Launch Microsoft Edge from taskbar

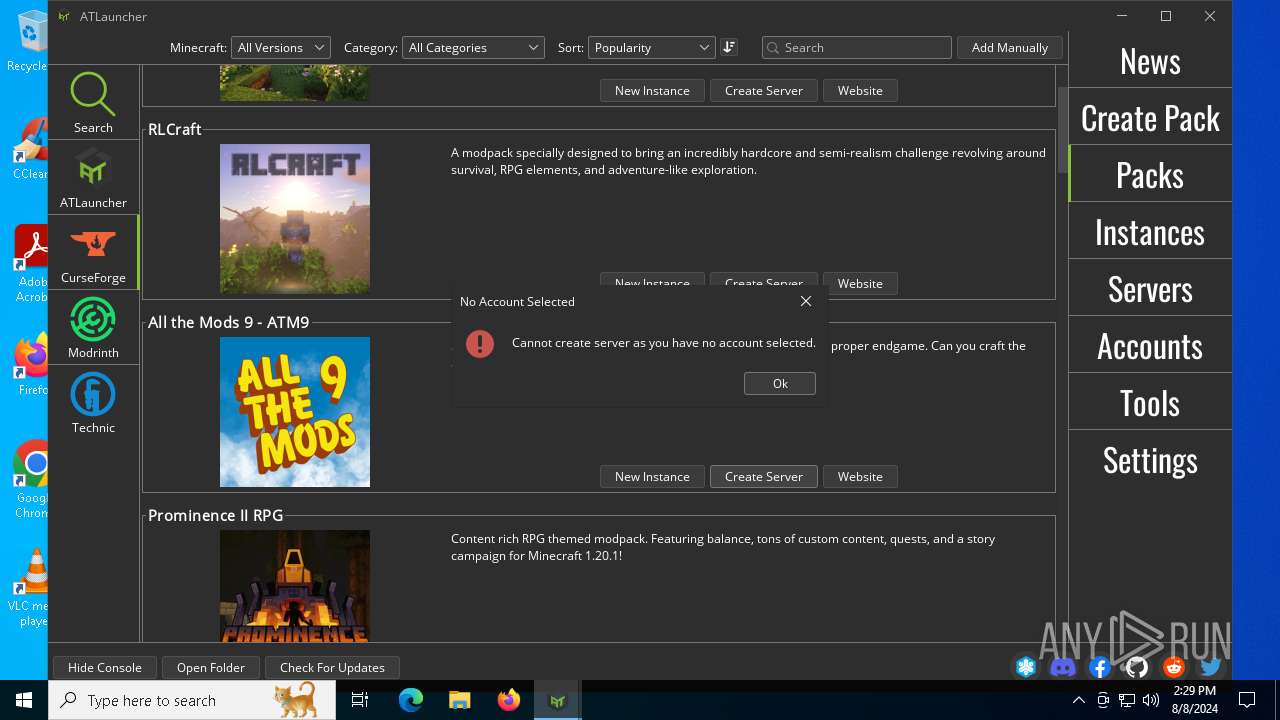pos(411,700)
